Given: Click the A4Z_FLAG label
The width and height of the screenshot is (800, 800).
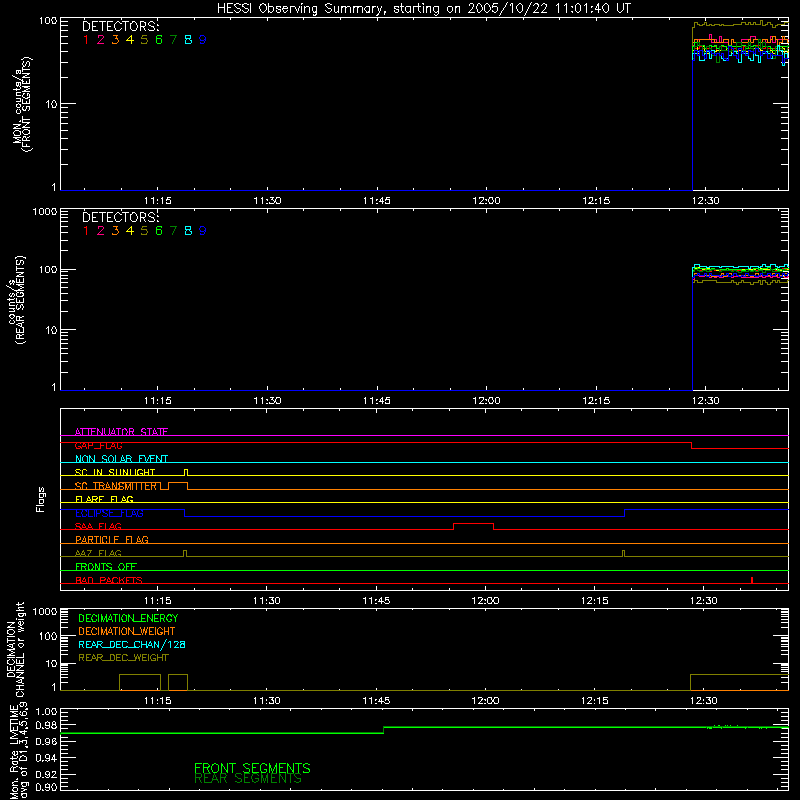Looking at the screenshot, I should click(x=98, y=553).
